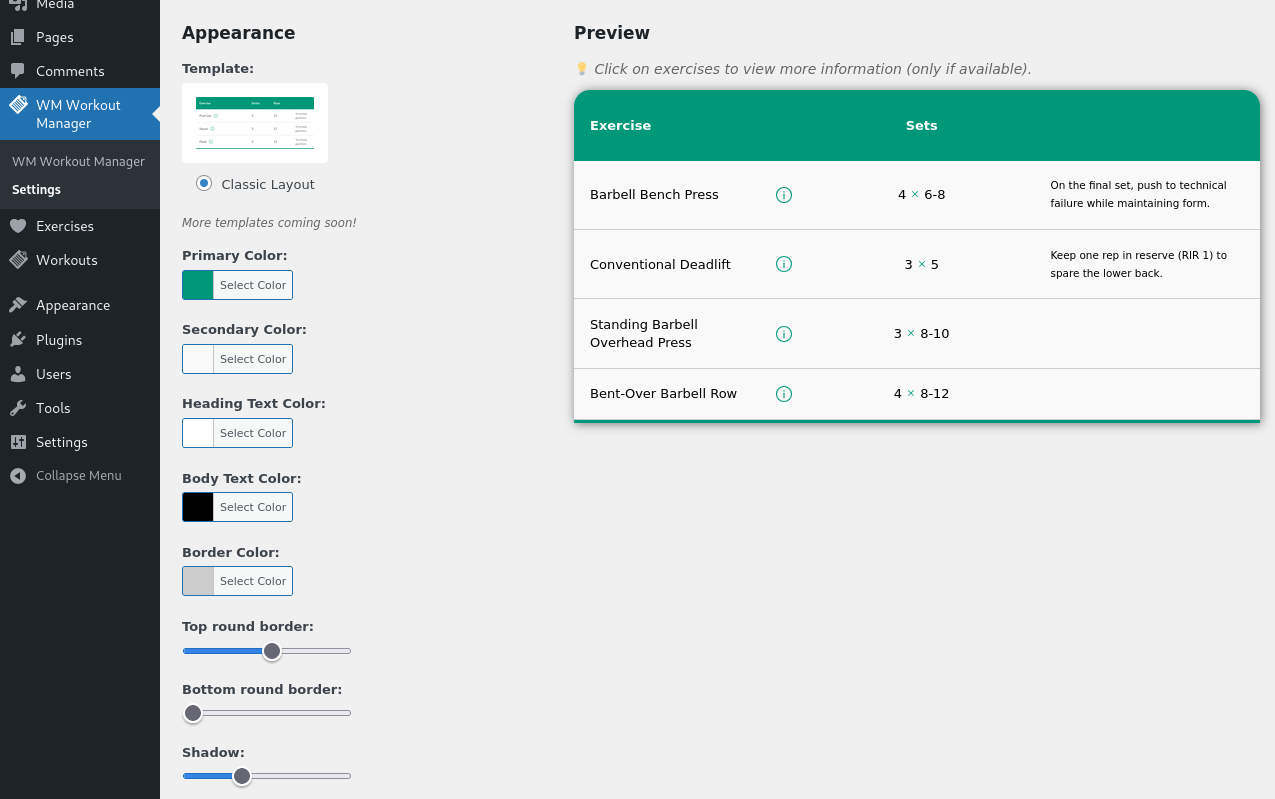Screen dimensions: 1275x799
Task: Click the Plugins icon in sidebar
Action: click(x=18, y=340)
